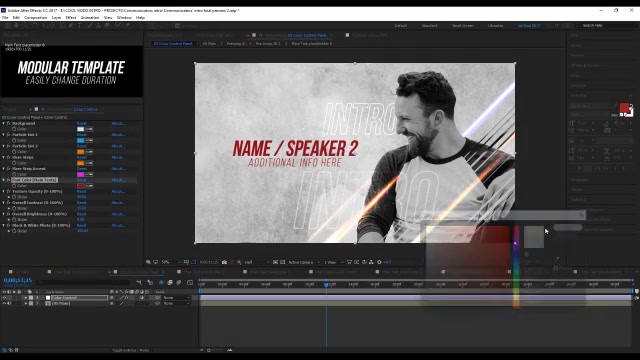This screenshot has width=640, height=360.
Task: Click the snapshot camera icon in viewer
Action: pyautogui.click(x=224, y=262)
